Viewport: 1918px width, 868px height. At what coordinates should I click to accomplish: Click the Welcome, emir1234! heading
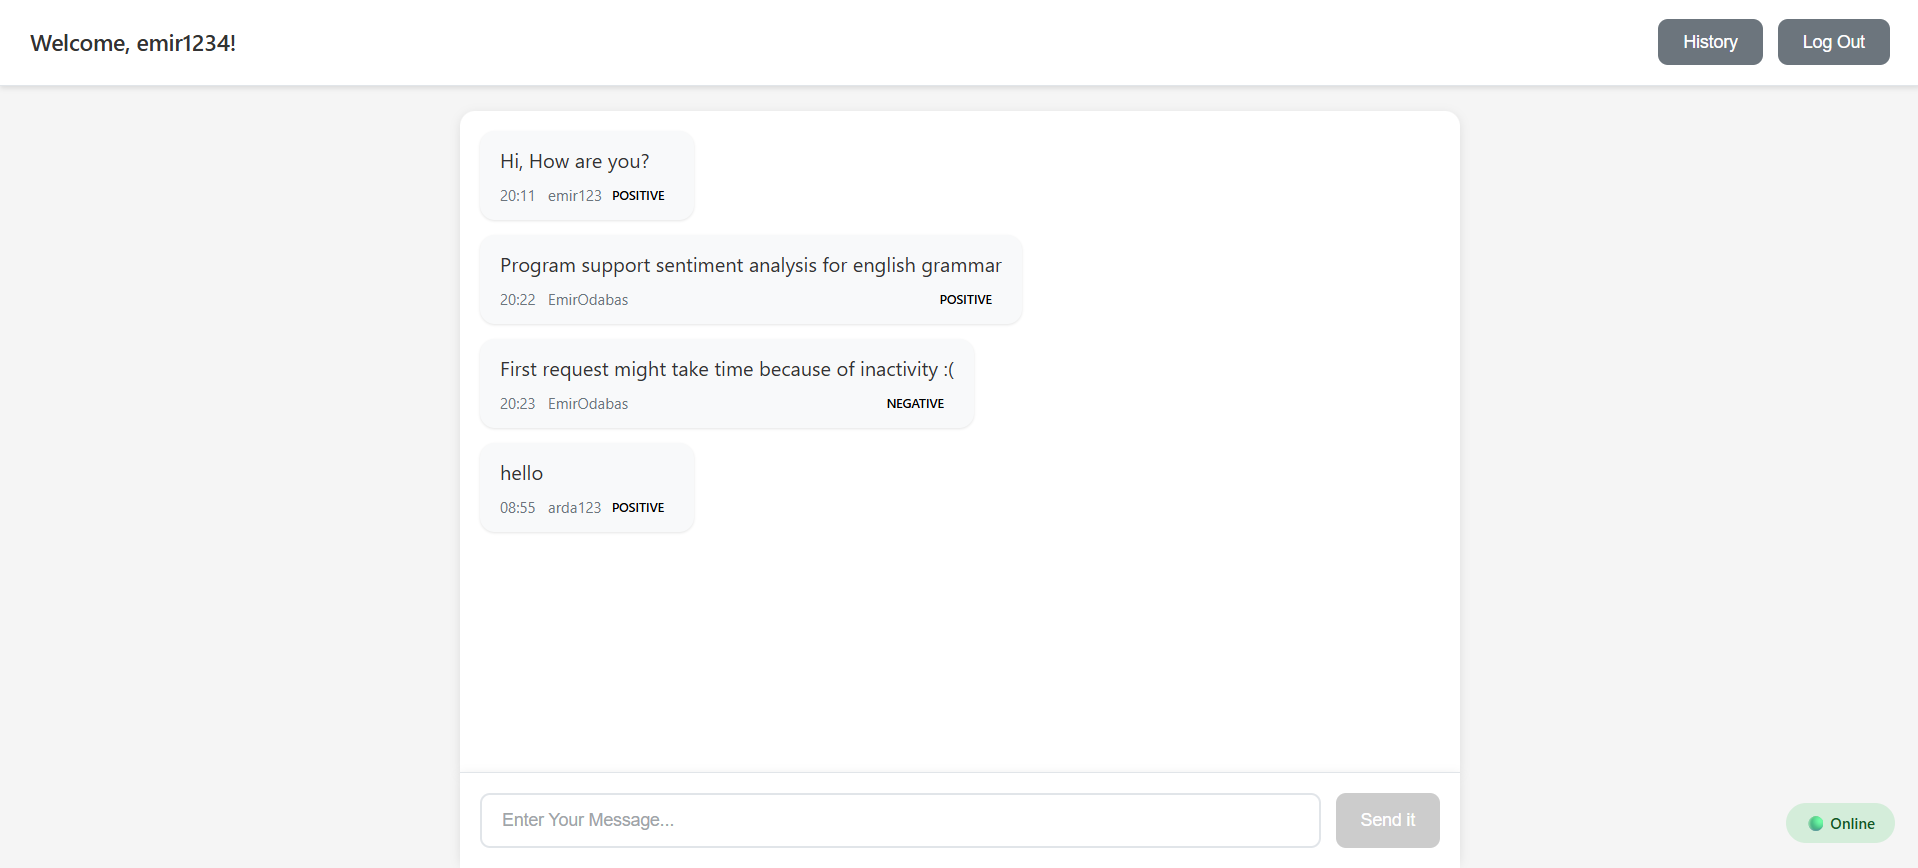[133, 43]
